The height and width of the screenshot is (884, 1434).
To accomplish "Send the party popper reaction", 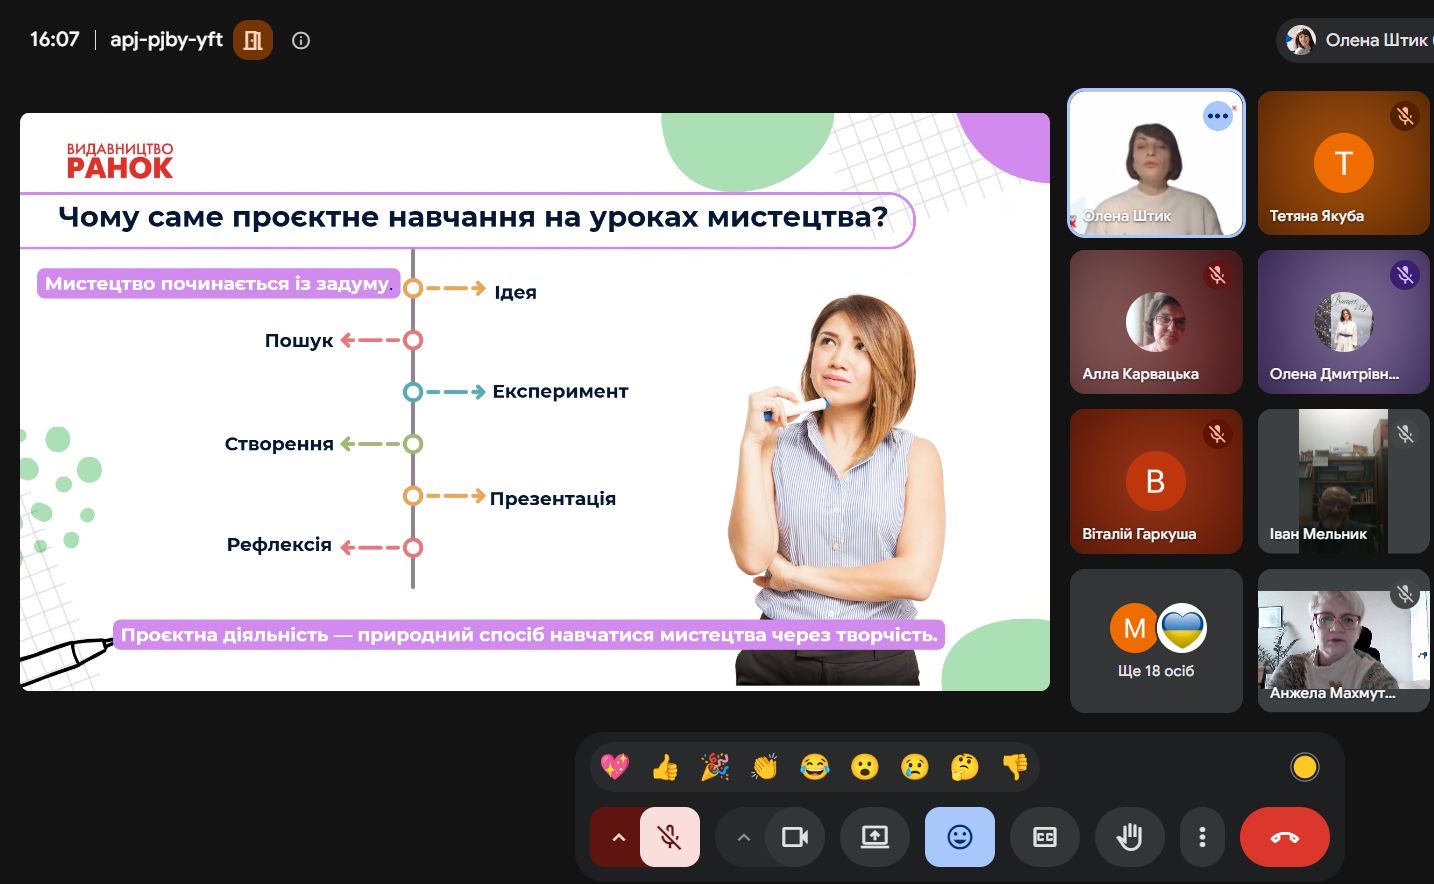I will click(x=714, y=767).
